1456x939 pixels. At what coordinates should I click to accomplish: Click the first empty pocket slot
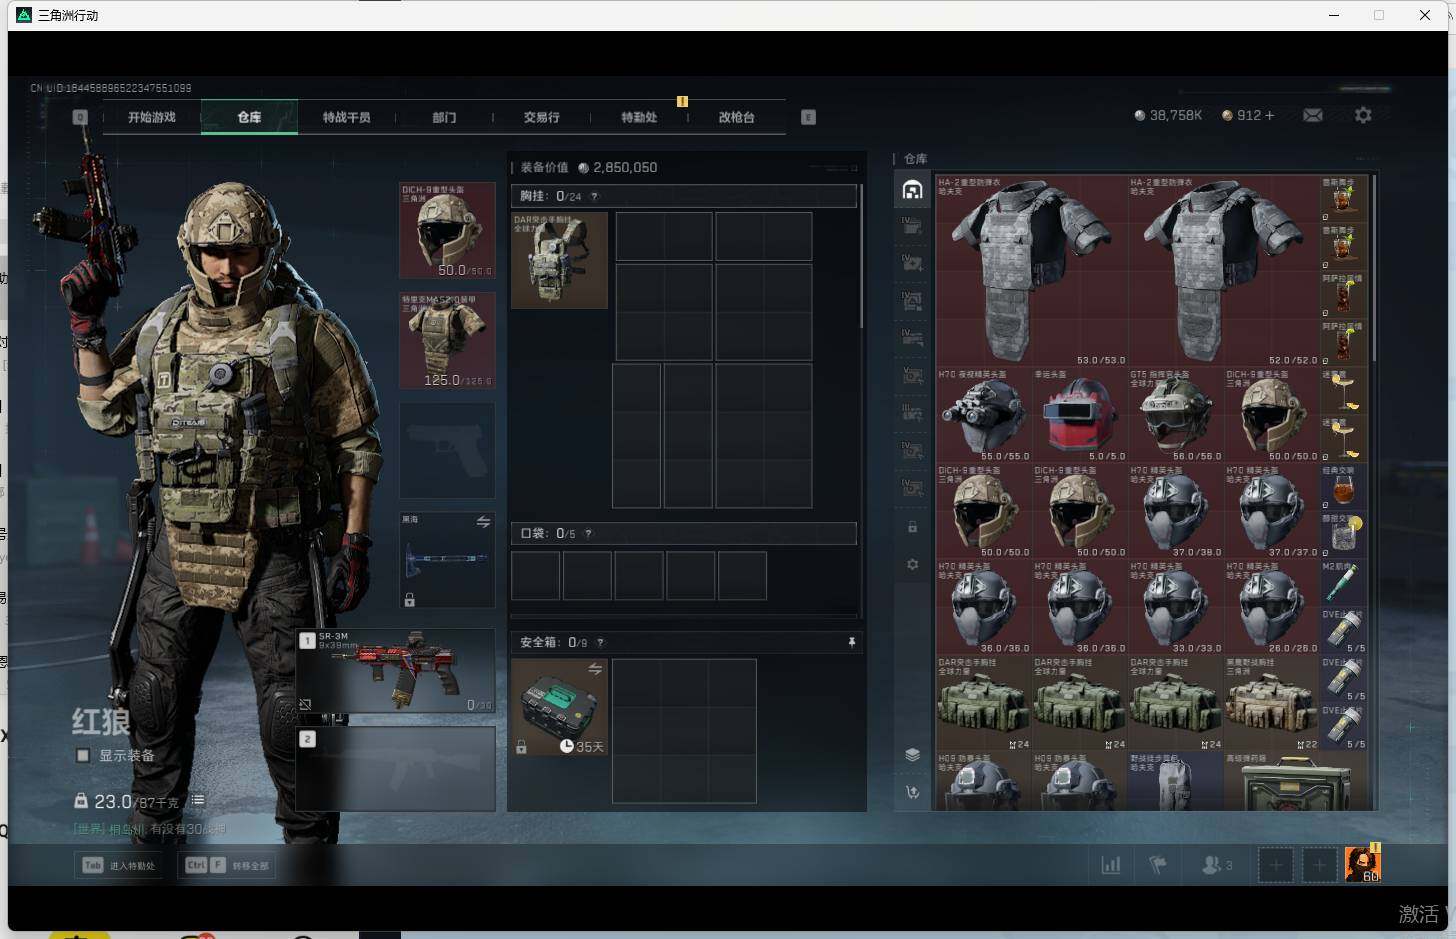535,575
